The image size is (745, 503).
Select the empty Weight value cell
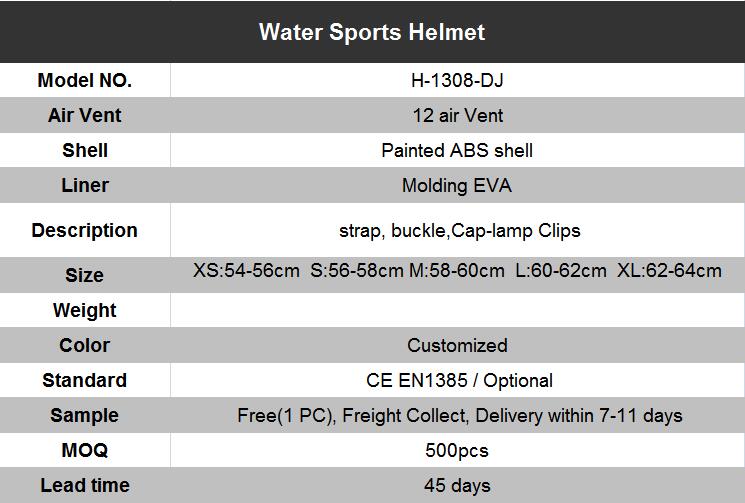click(x=457, y=310)
